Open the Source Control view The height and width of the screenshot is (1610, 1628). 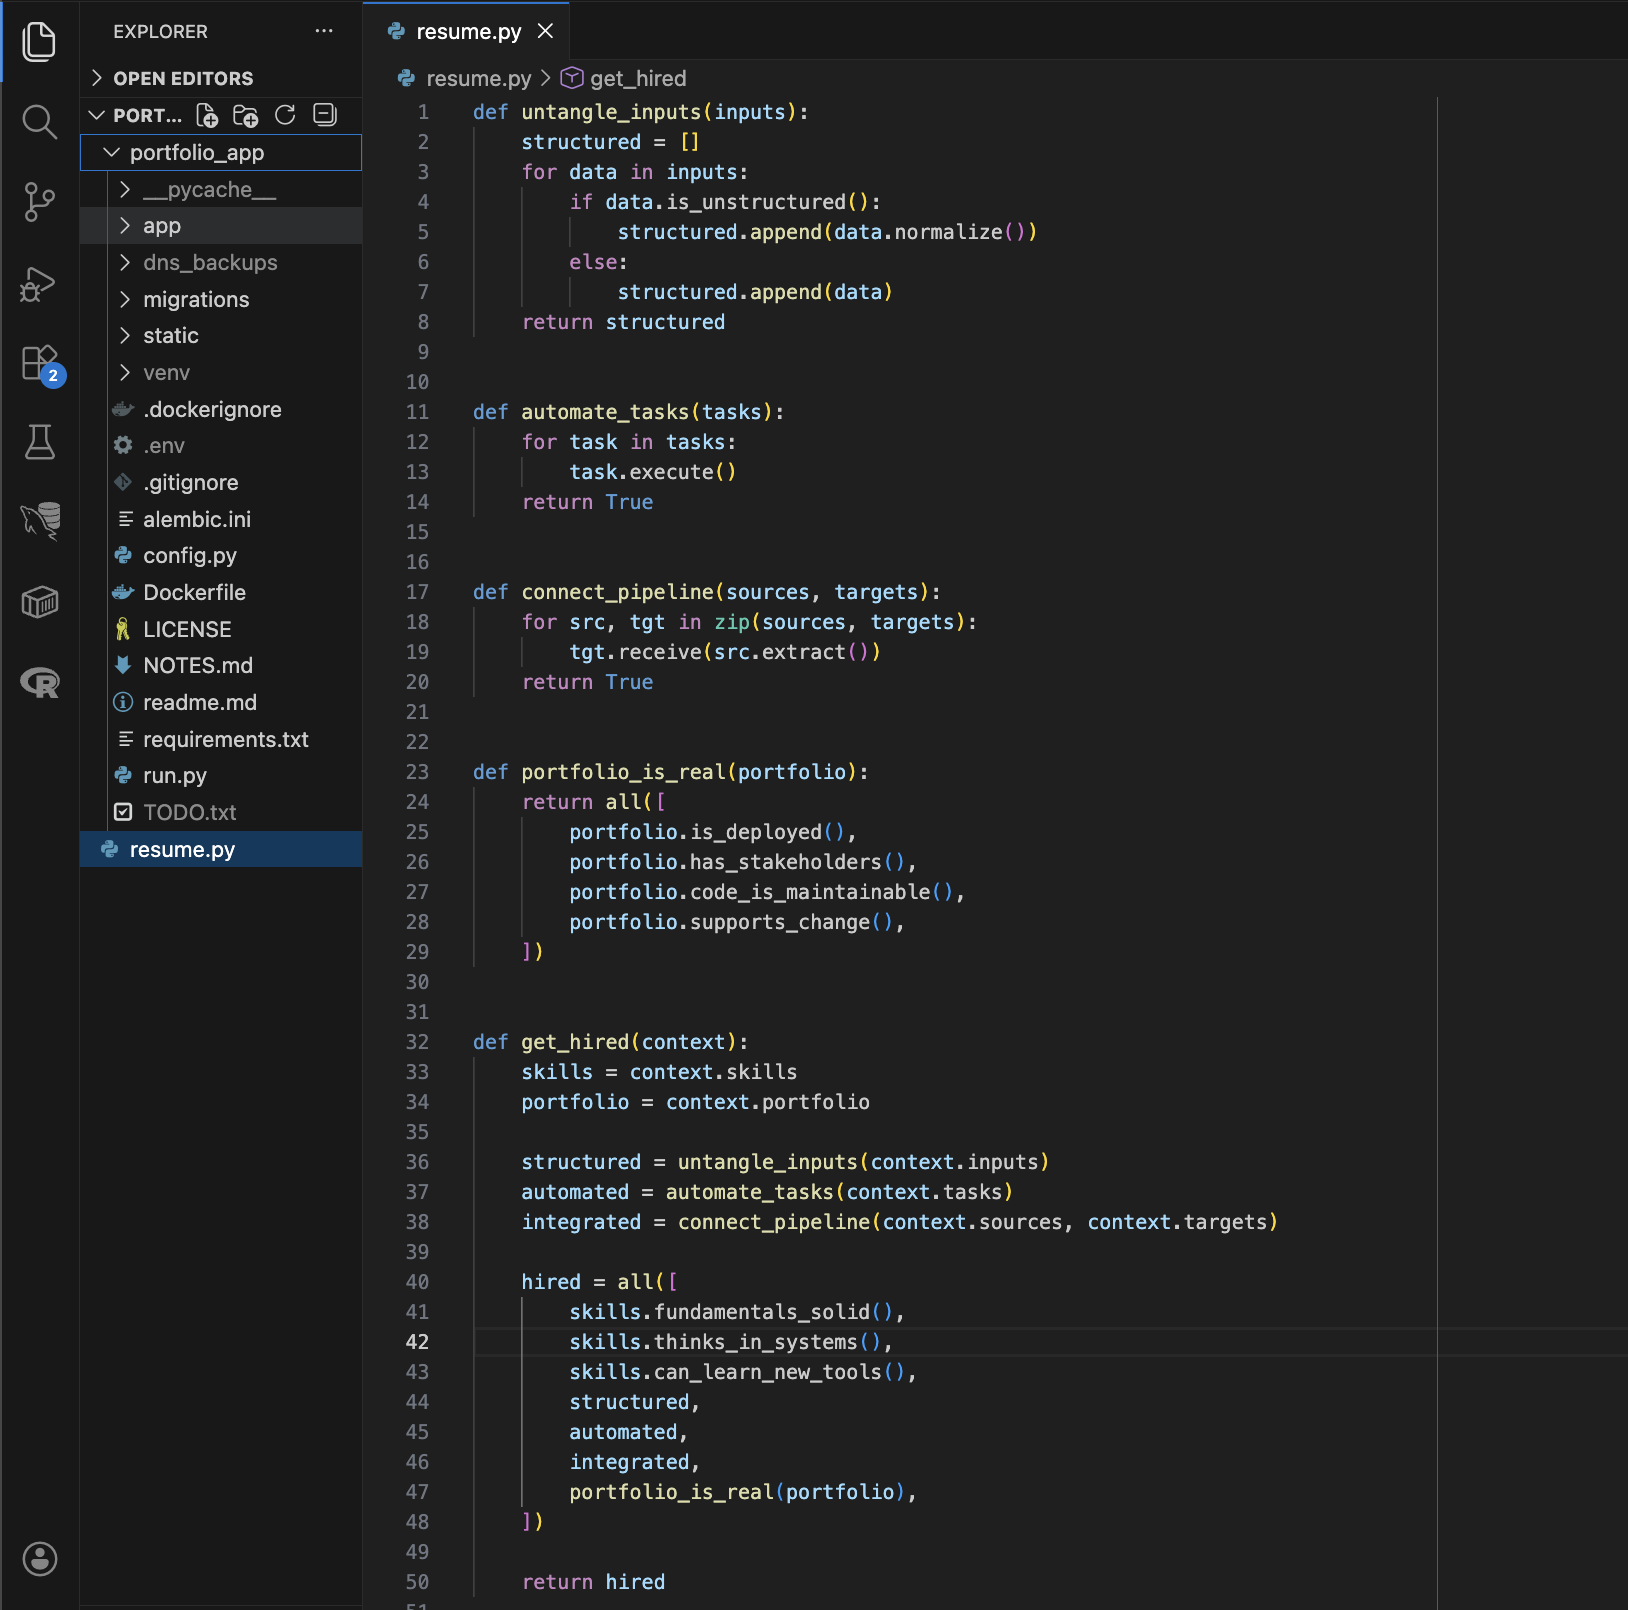coord(39,202)
